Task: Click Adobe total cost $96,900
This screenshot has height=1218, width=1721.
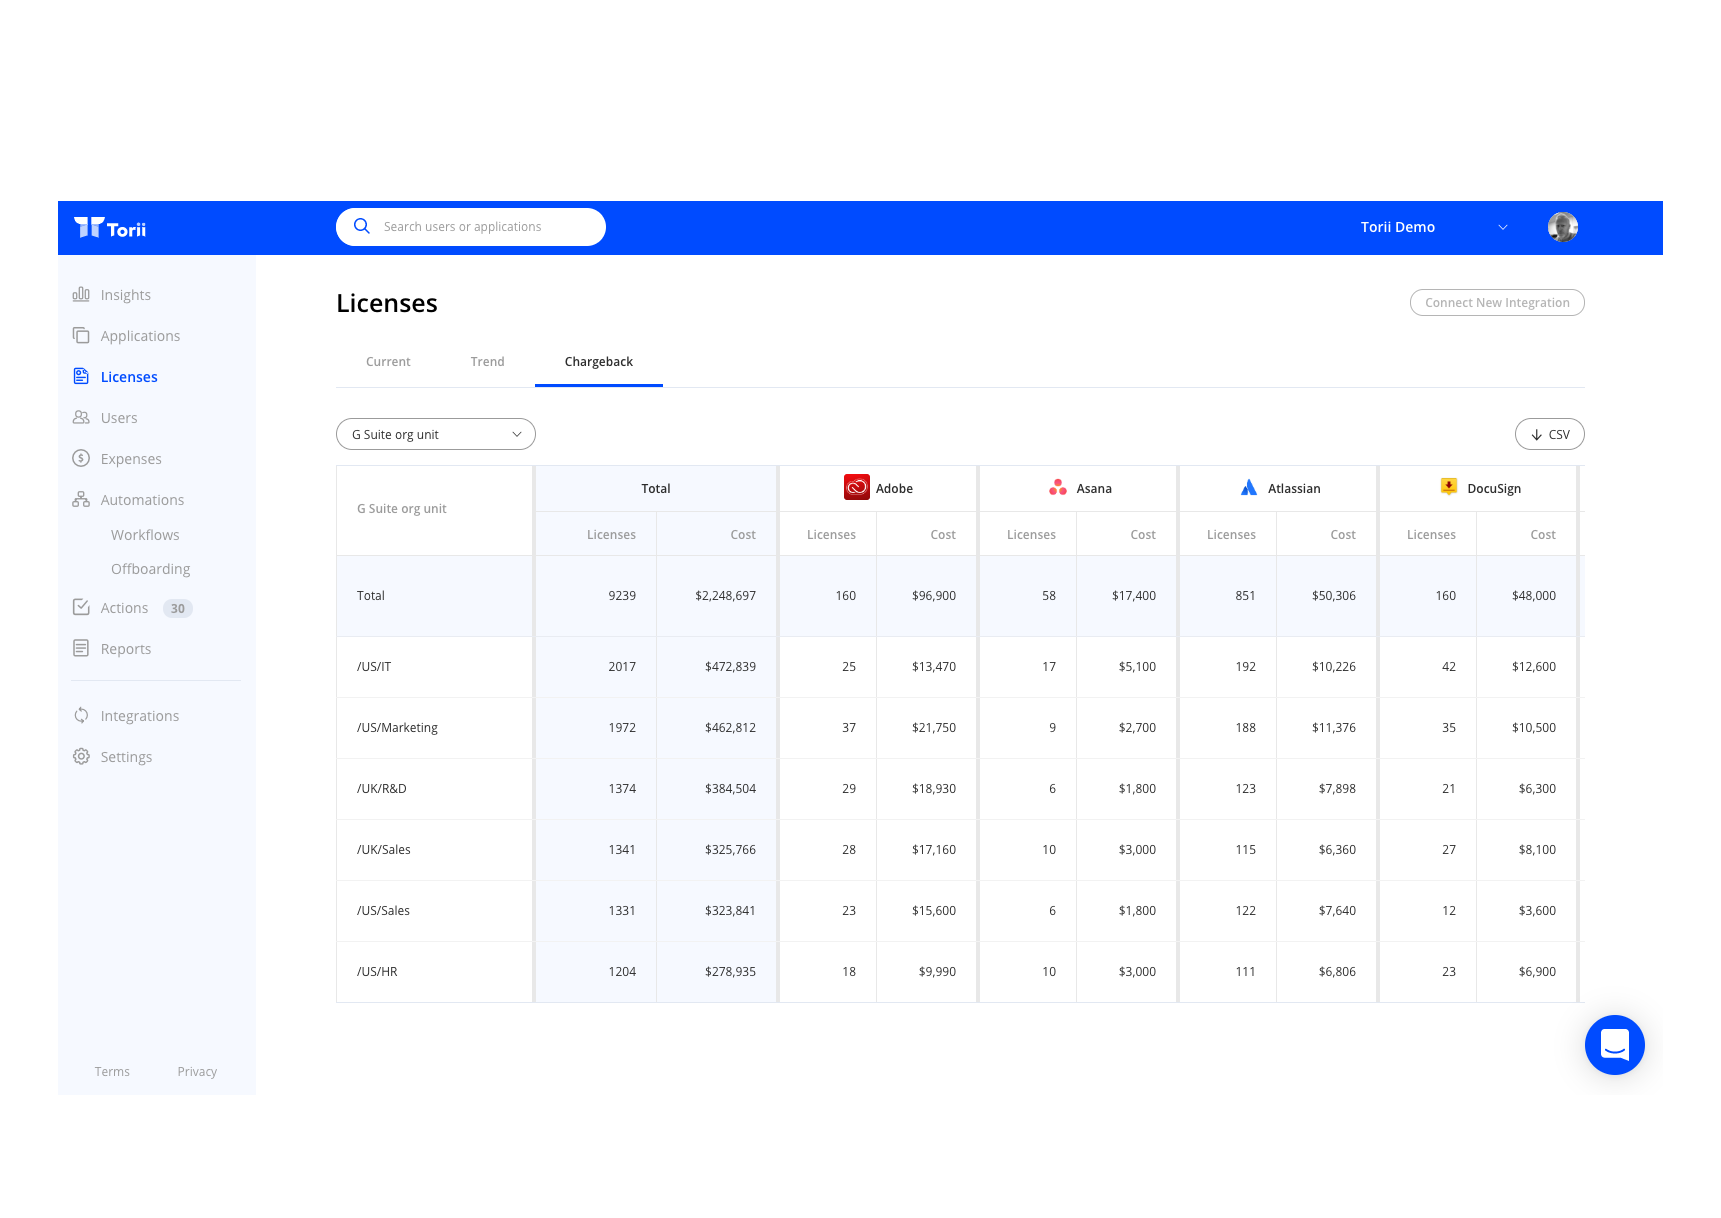Action: pyautogui.click(x=934, y=596)
